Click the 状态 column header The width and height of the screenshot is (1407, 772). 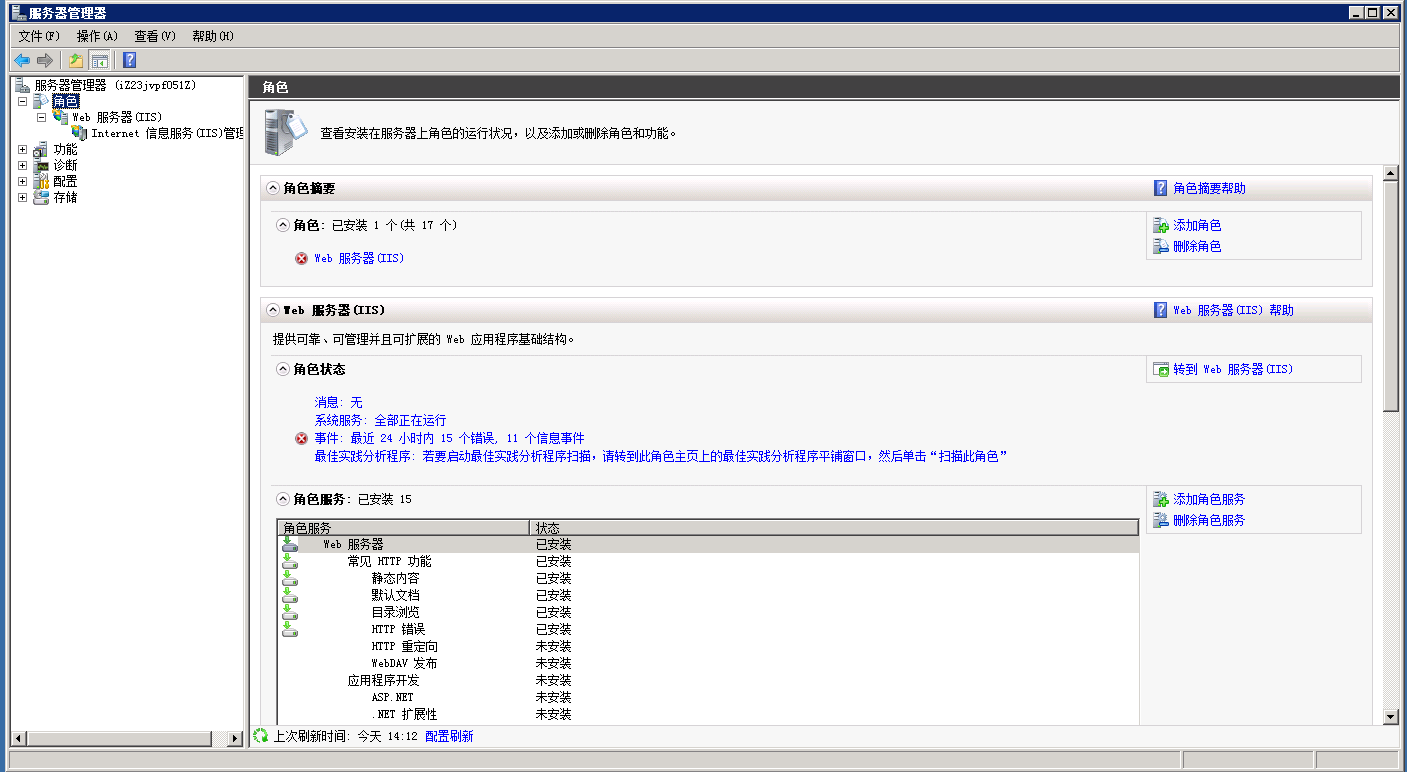click(834, 527)
